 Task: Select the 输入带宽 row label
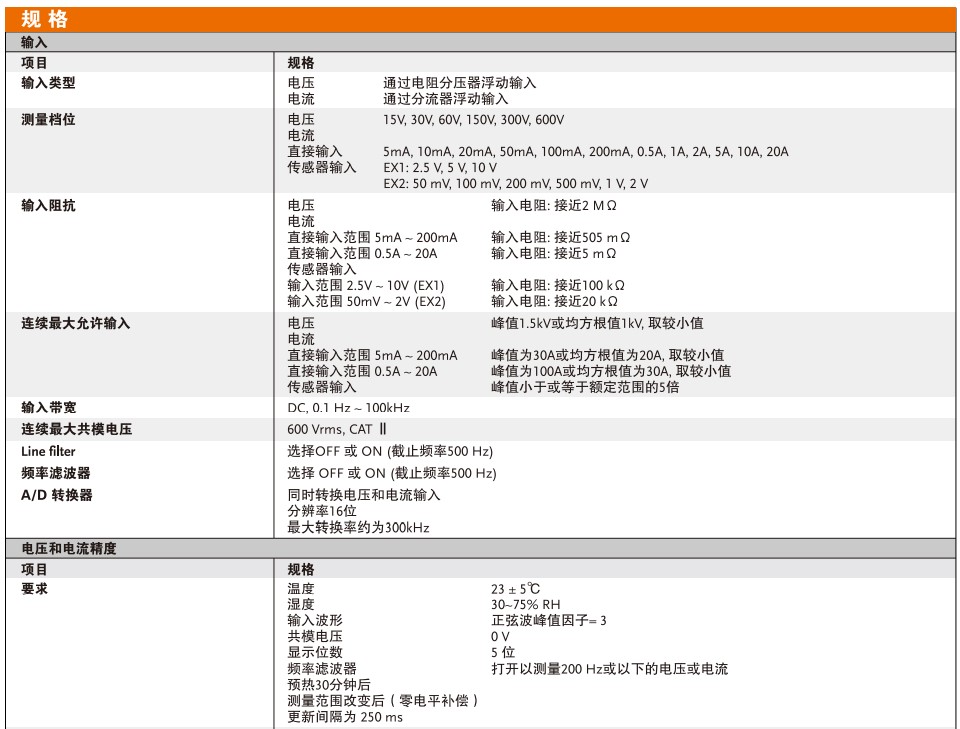click(x=48, y=407)
